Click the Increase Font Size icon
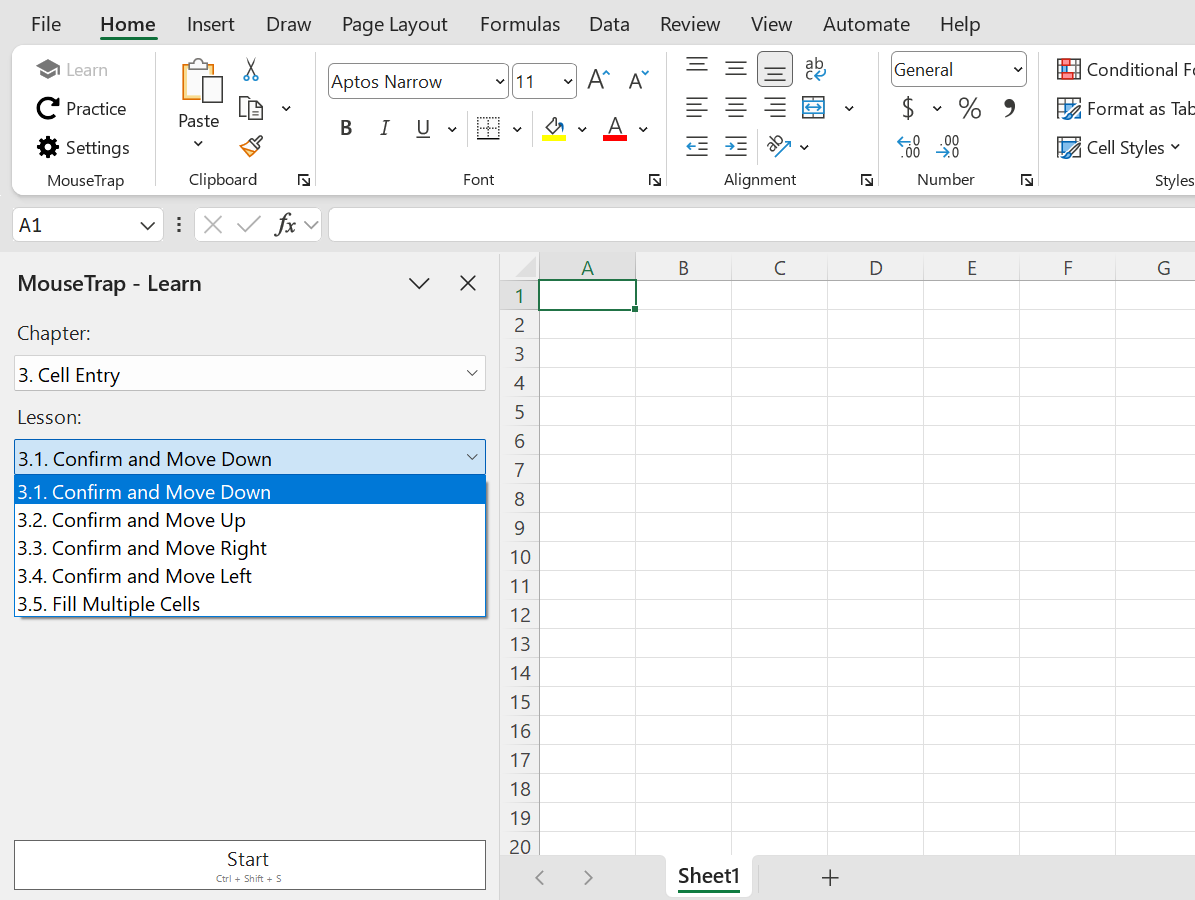1195x900 pixels. point(598,81)
